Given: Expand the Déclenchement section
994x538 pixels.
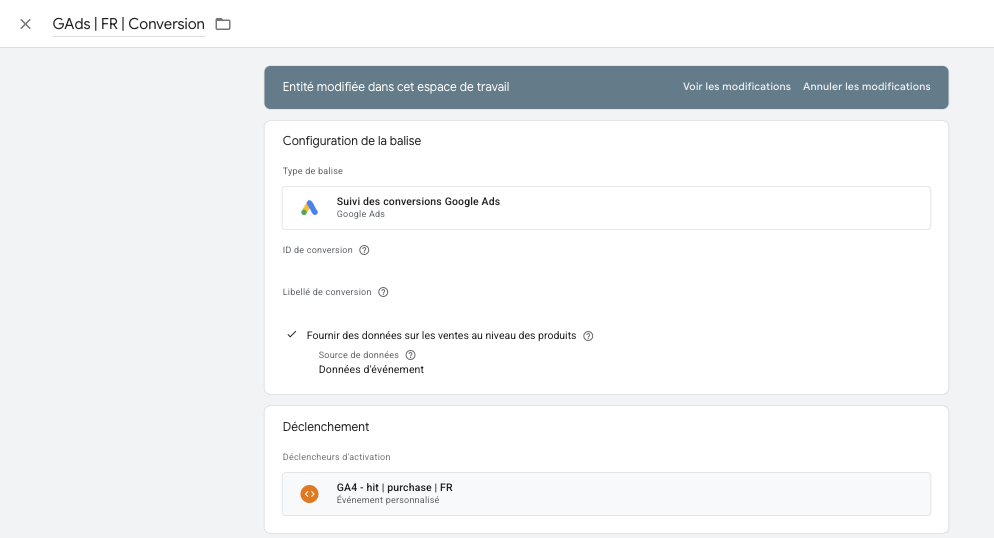Looking at the screenshot, I should click(x=326, y=427).
